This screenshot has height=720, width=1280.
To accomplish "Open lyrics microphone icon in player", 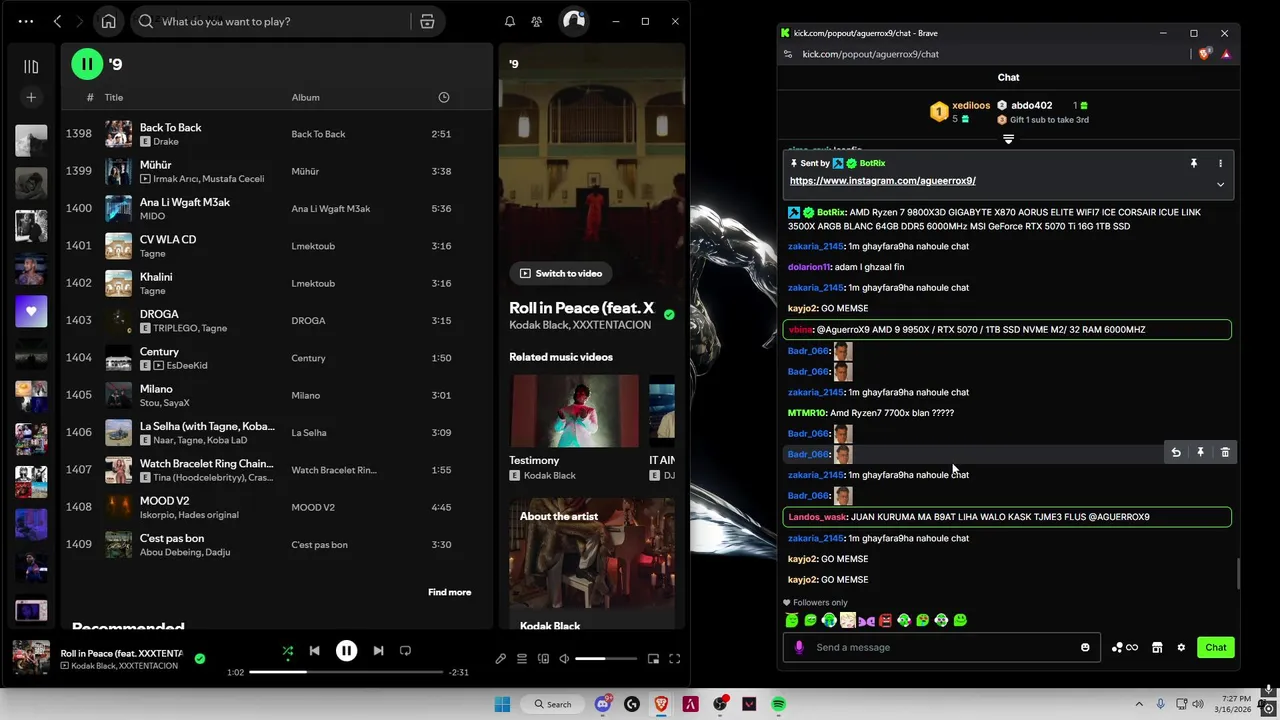I will coord(500,659).
